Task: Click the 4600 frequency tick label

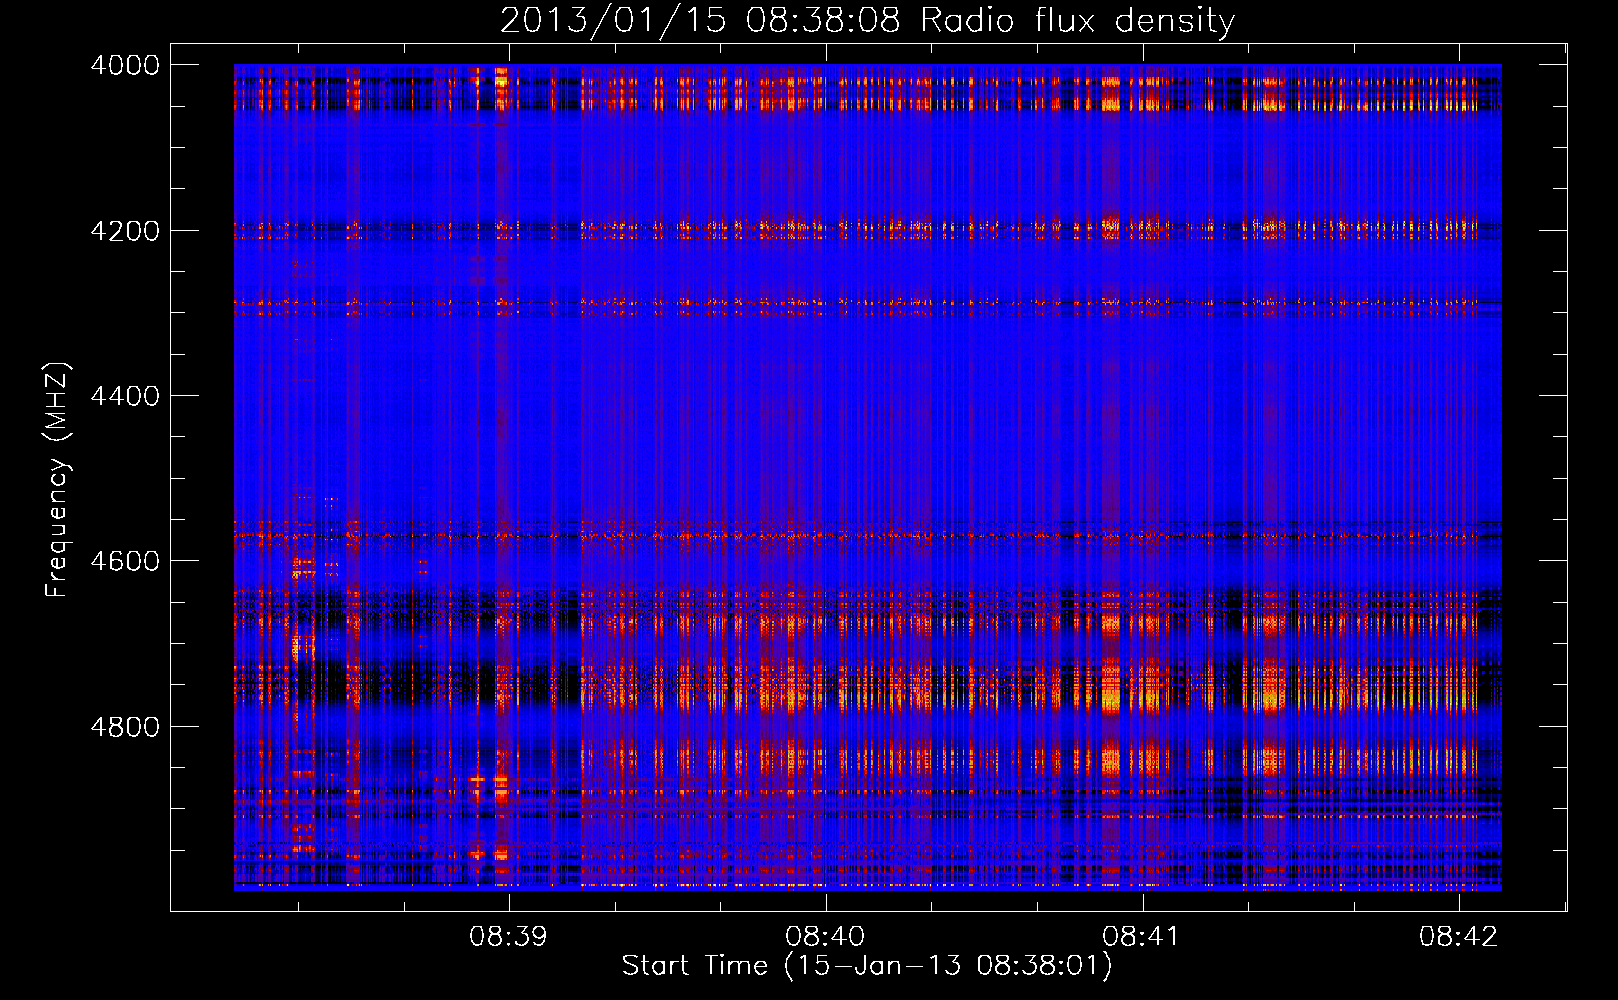Action: (125, 561)
